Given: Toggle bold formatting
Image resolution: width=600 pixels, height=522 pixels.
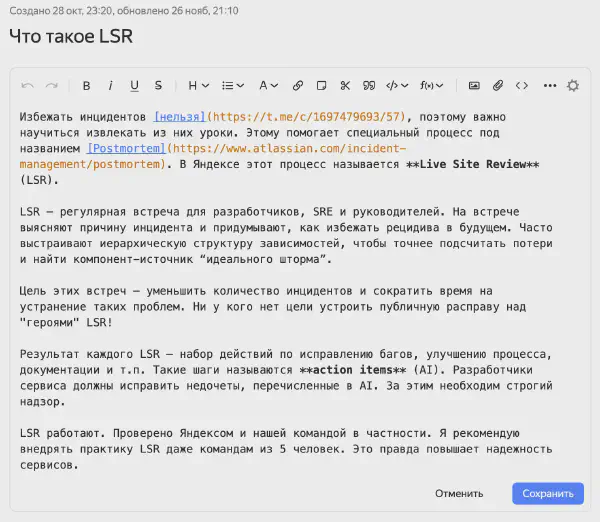Looking at the screenshot, I should coord(86,86).
